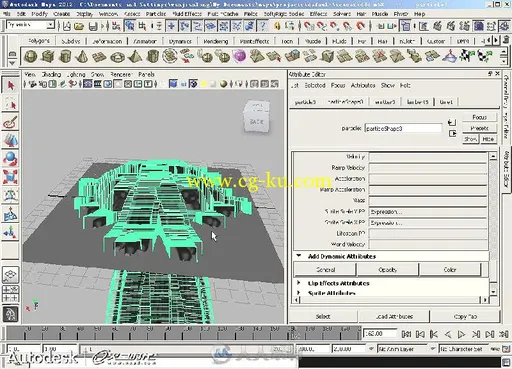Toggle film gate in viewport toolbar
The height and width of the screenshot is (369, 512).
coord(98,84)
